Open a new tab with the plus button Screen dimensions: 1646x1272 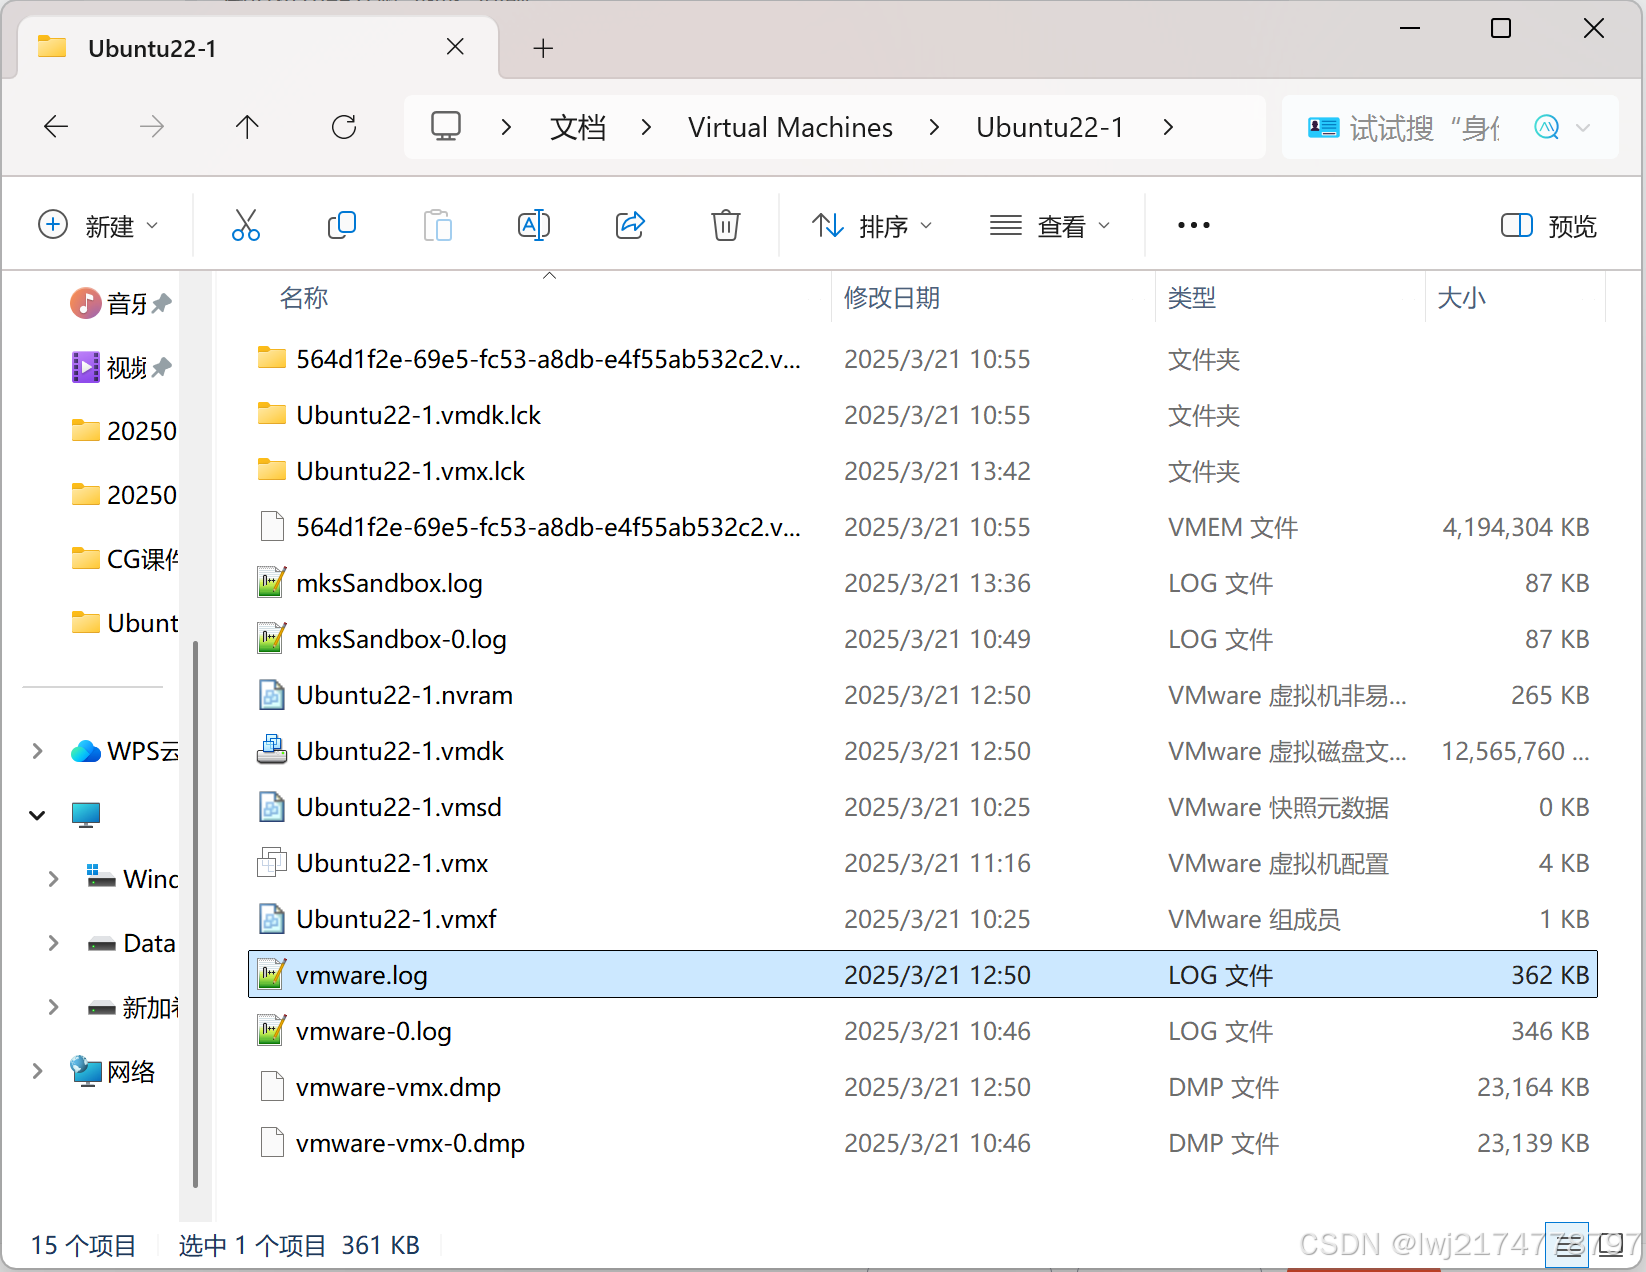tap(543, 48)
